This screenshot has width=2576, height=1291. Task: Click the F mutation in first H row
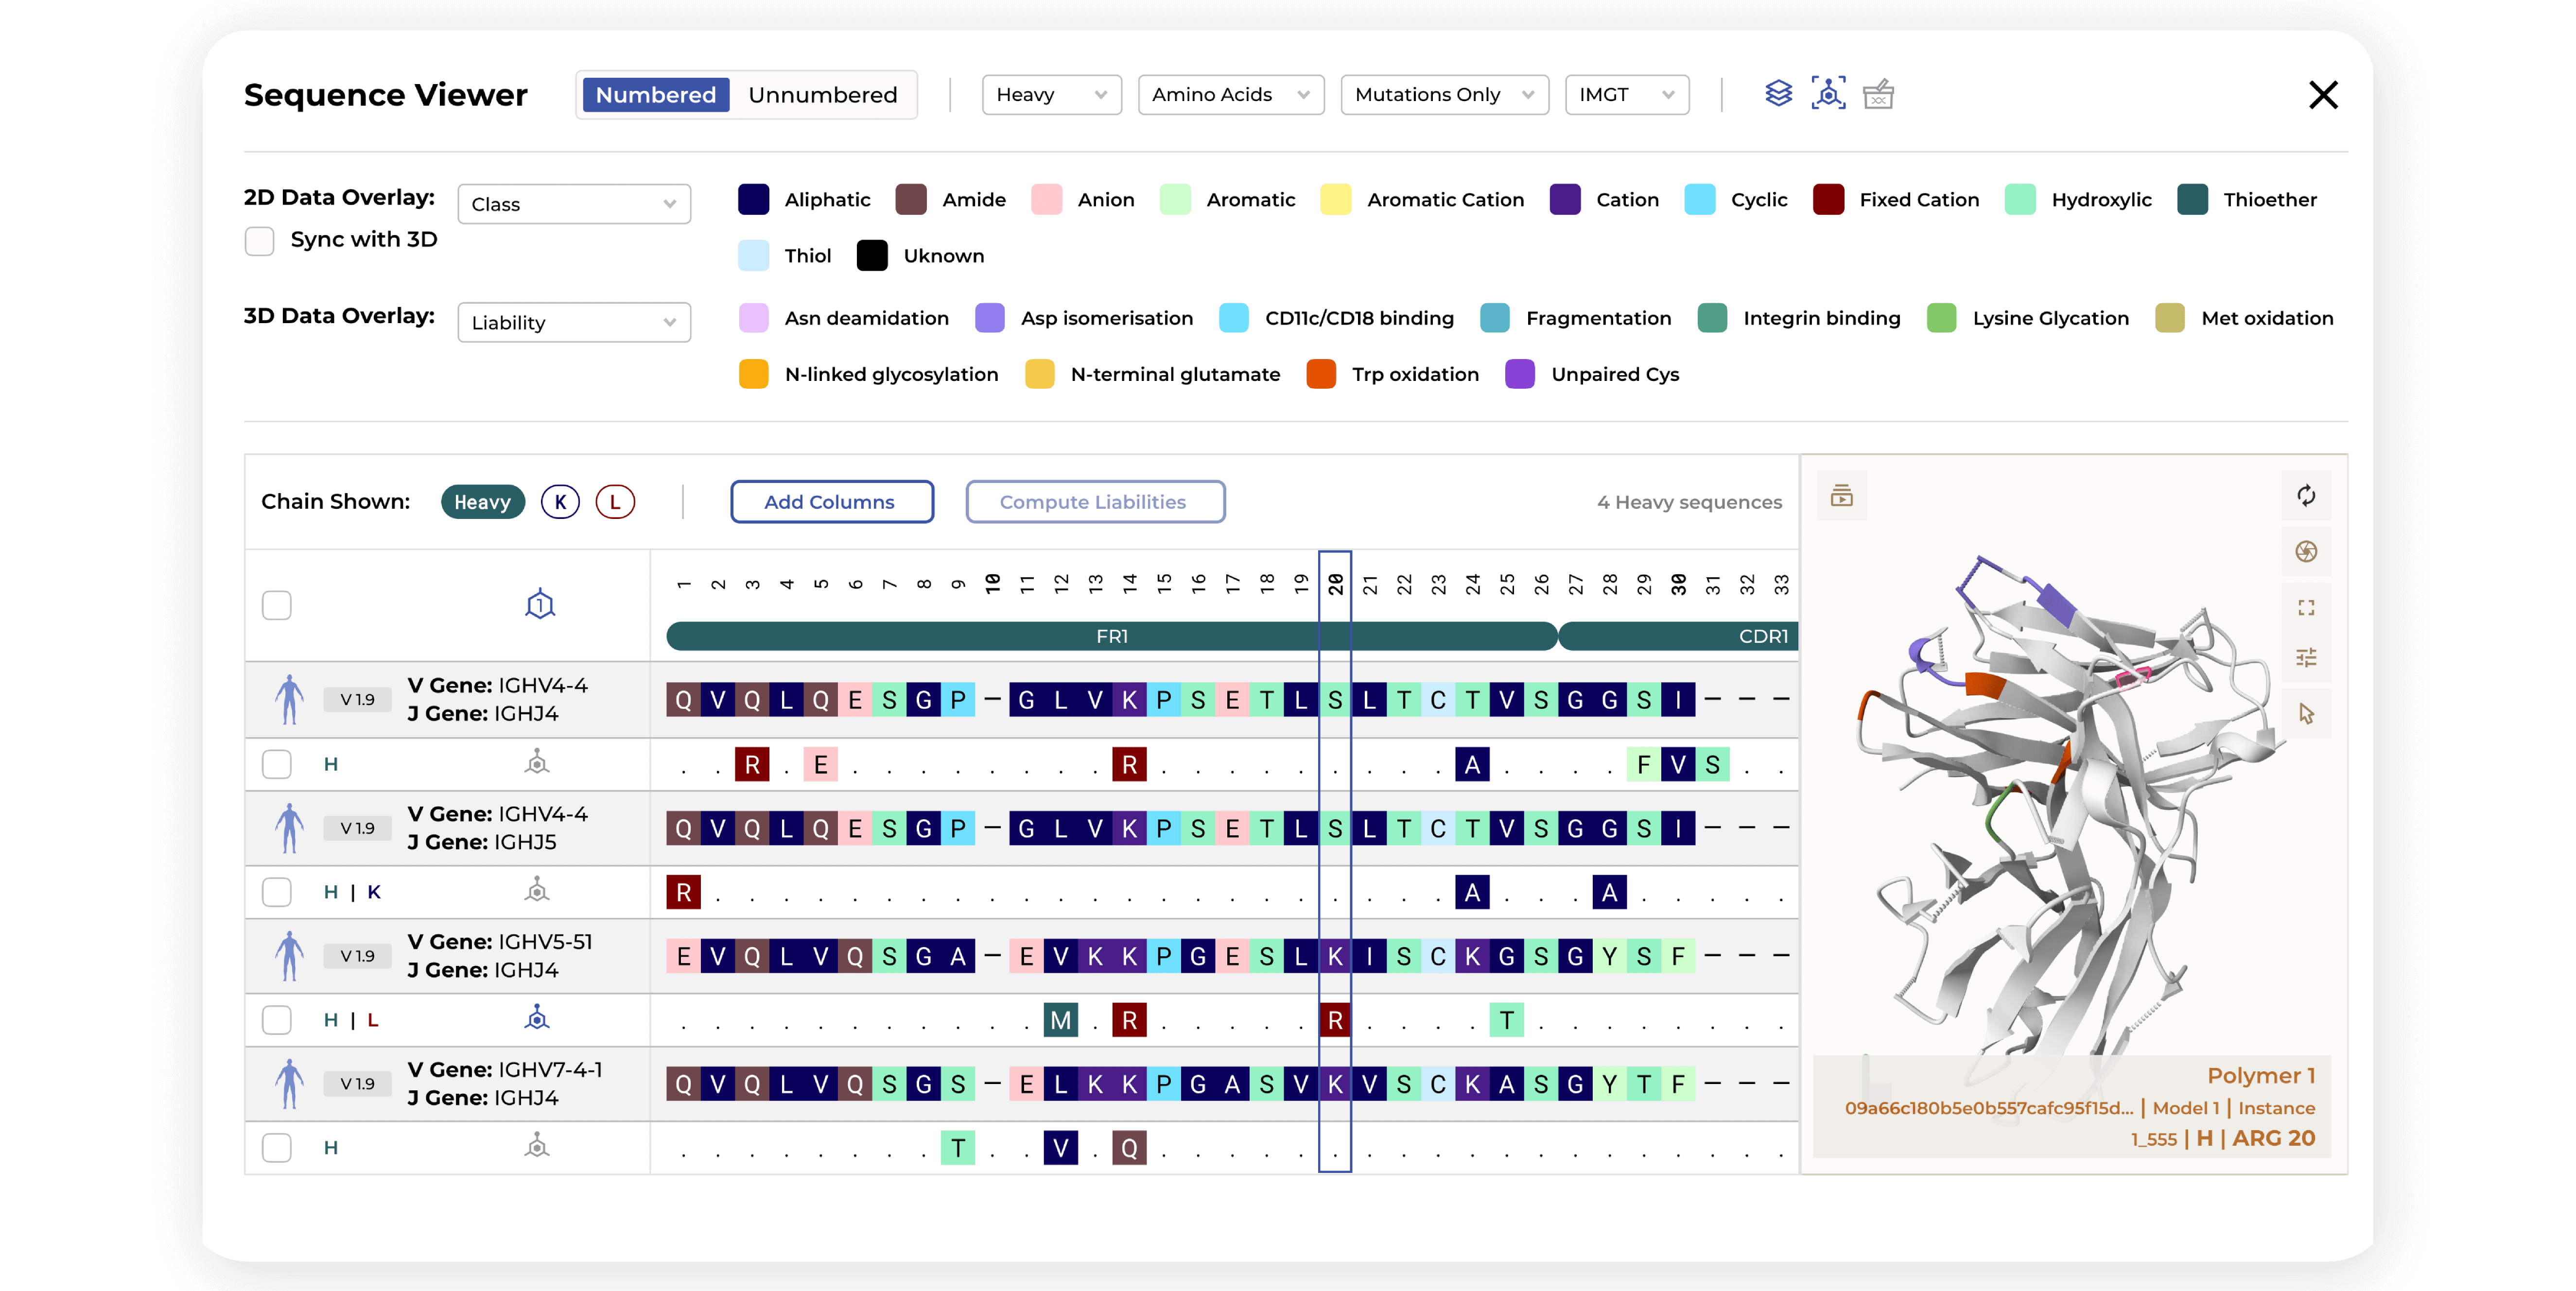pos(1643,765)
